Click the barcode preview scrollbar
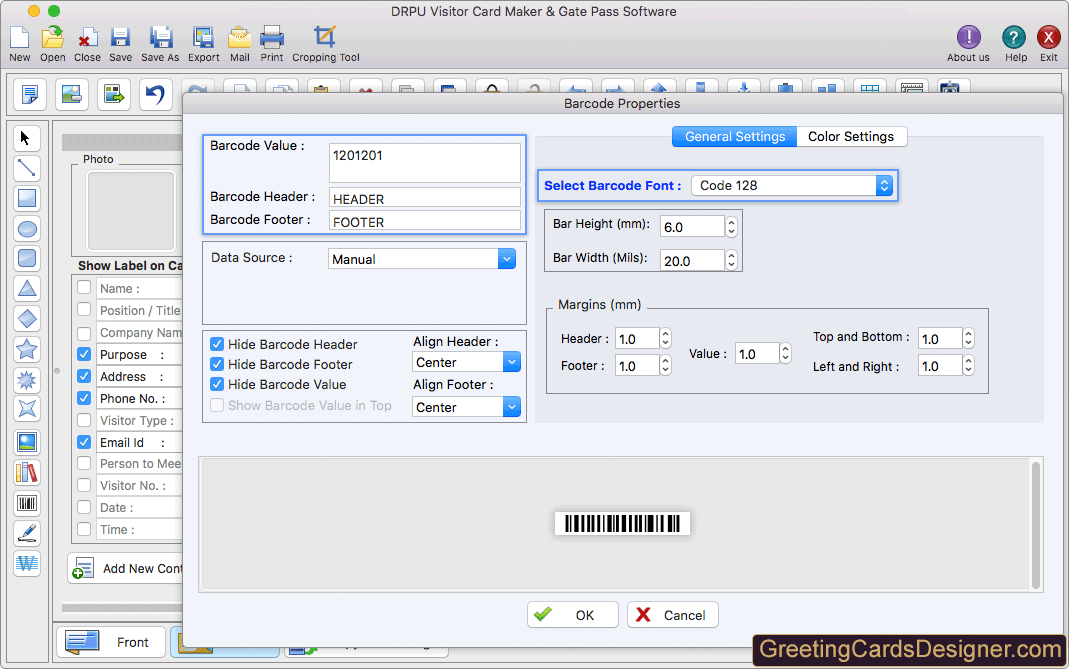This screenshot has height=669, width=1069. tap(1035, 524)
